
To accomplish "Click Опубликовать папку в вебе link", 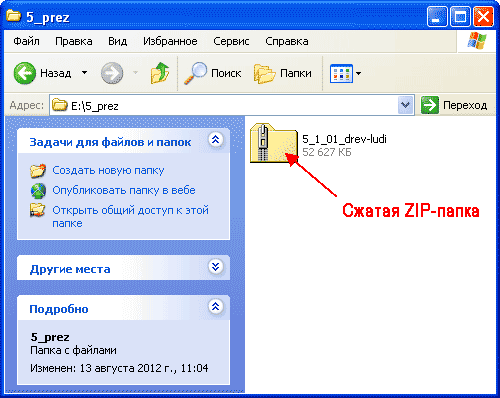I will click(x=124, y=190).
